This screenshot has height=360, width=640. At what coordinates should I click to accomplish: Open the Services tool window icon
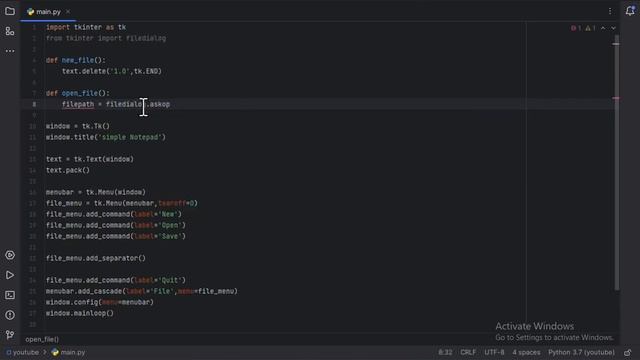point(10,255)
